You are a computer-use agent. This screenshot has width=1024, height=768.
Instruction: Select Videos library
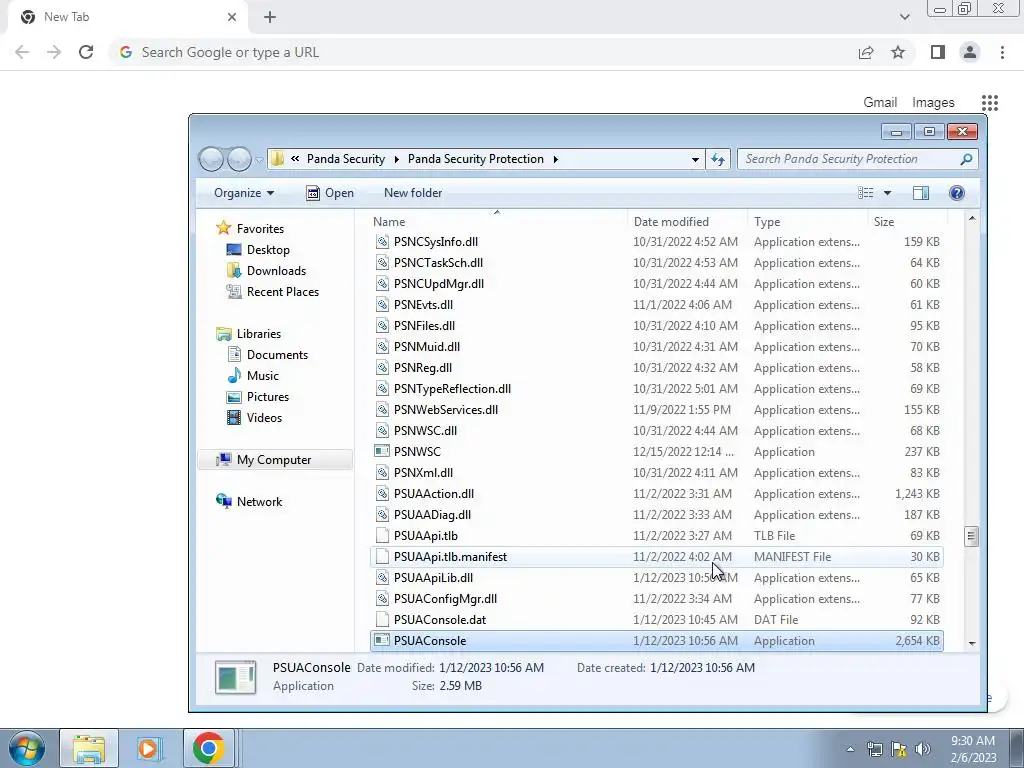click(264, 418)
